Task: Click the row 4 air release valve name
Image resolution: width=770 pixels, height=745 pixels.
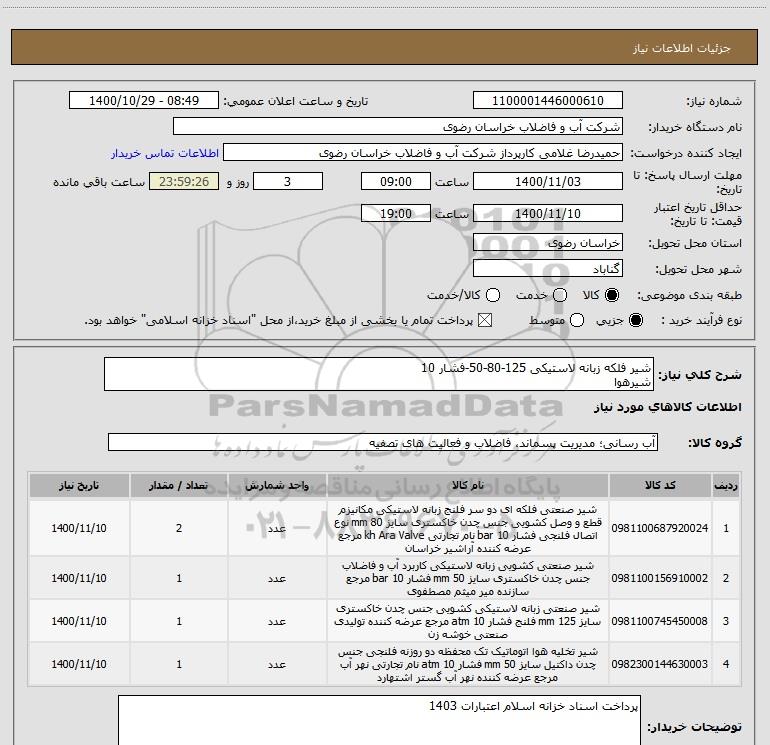Action: click(x=468, y=664)
